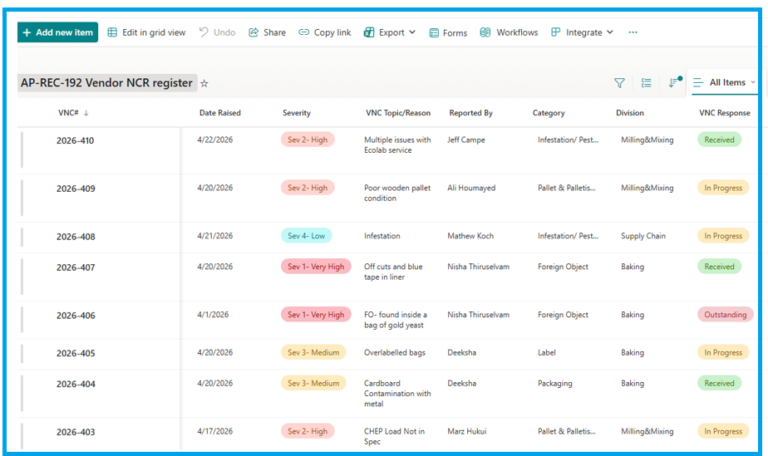Share the list

[x=267, y=32]
